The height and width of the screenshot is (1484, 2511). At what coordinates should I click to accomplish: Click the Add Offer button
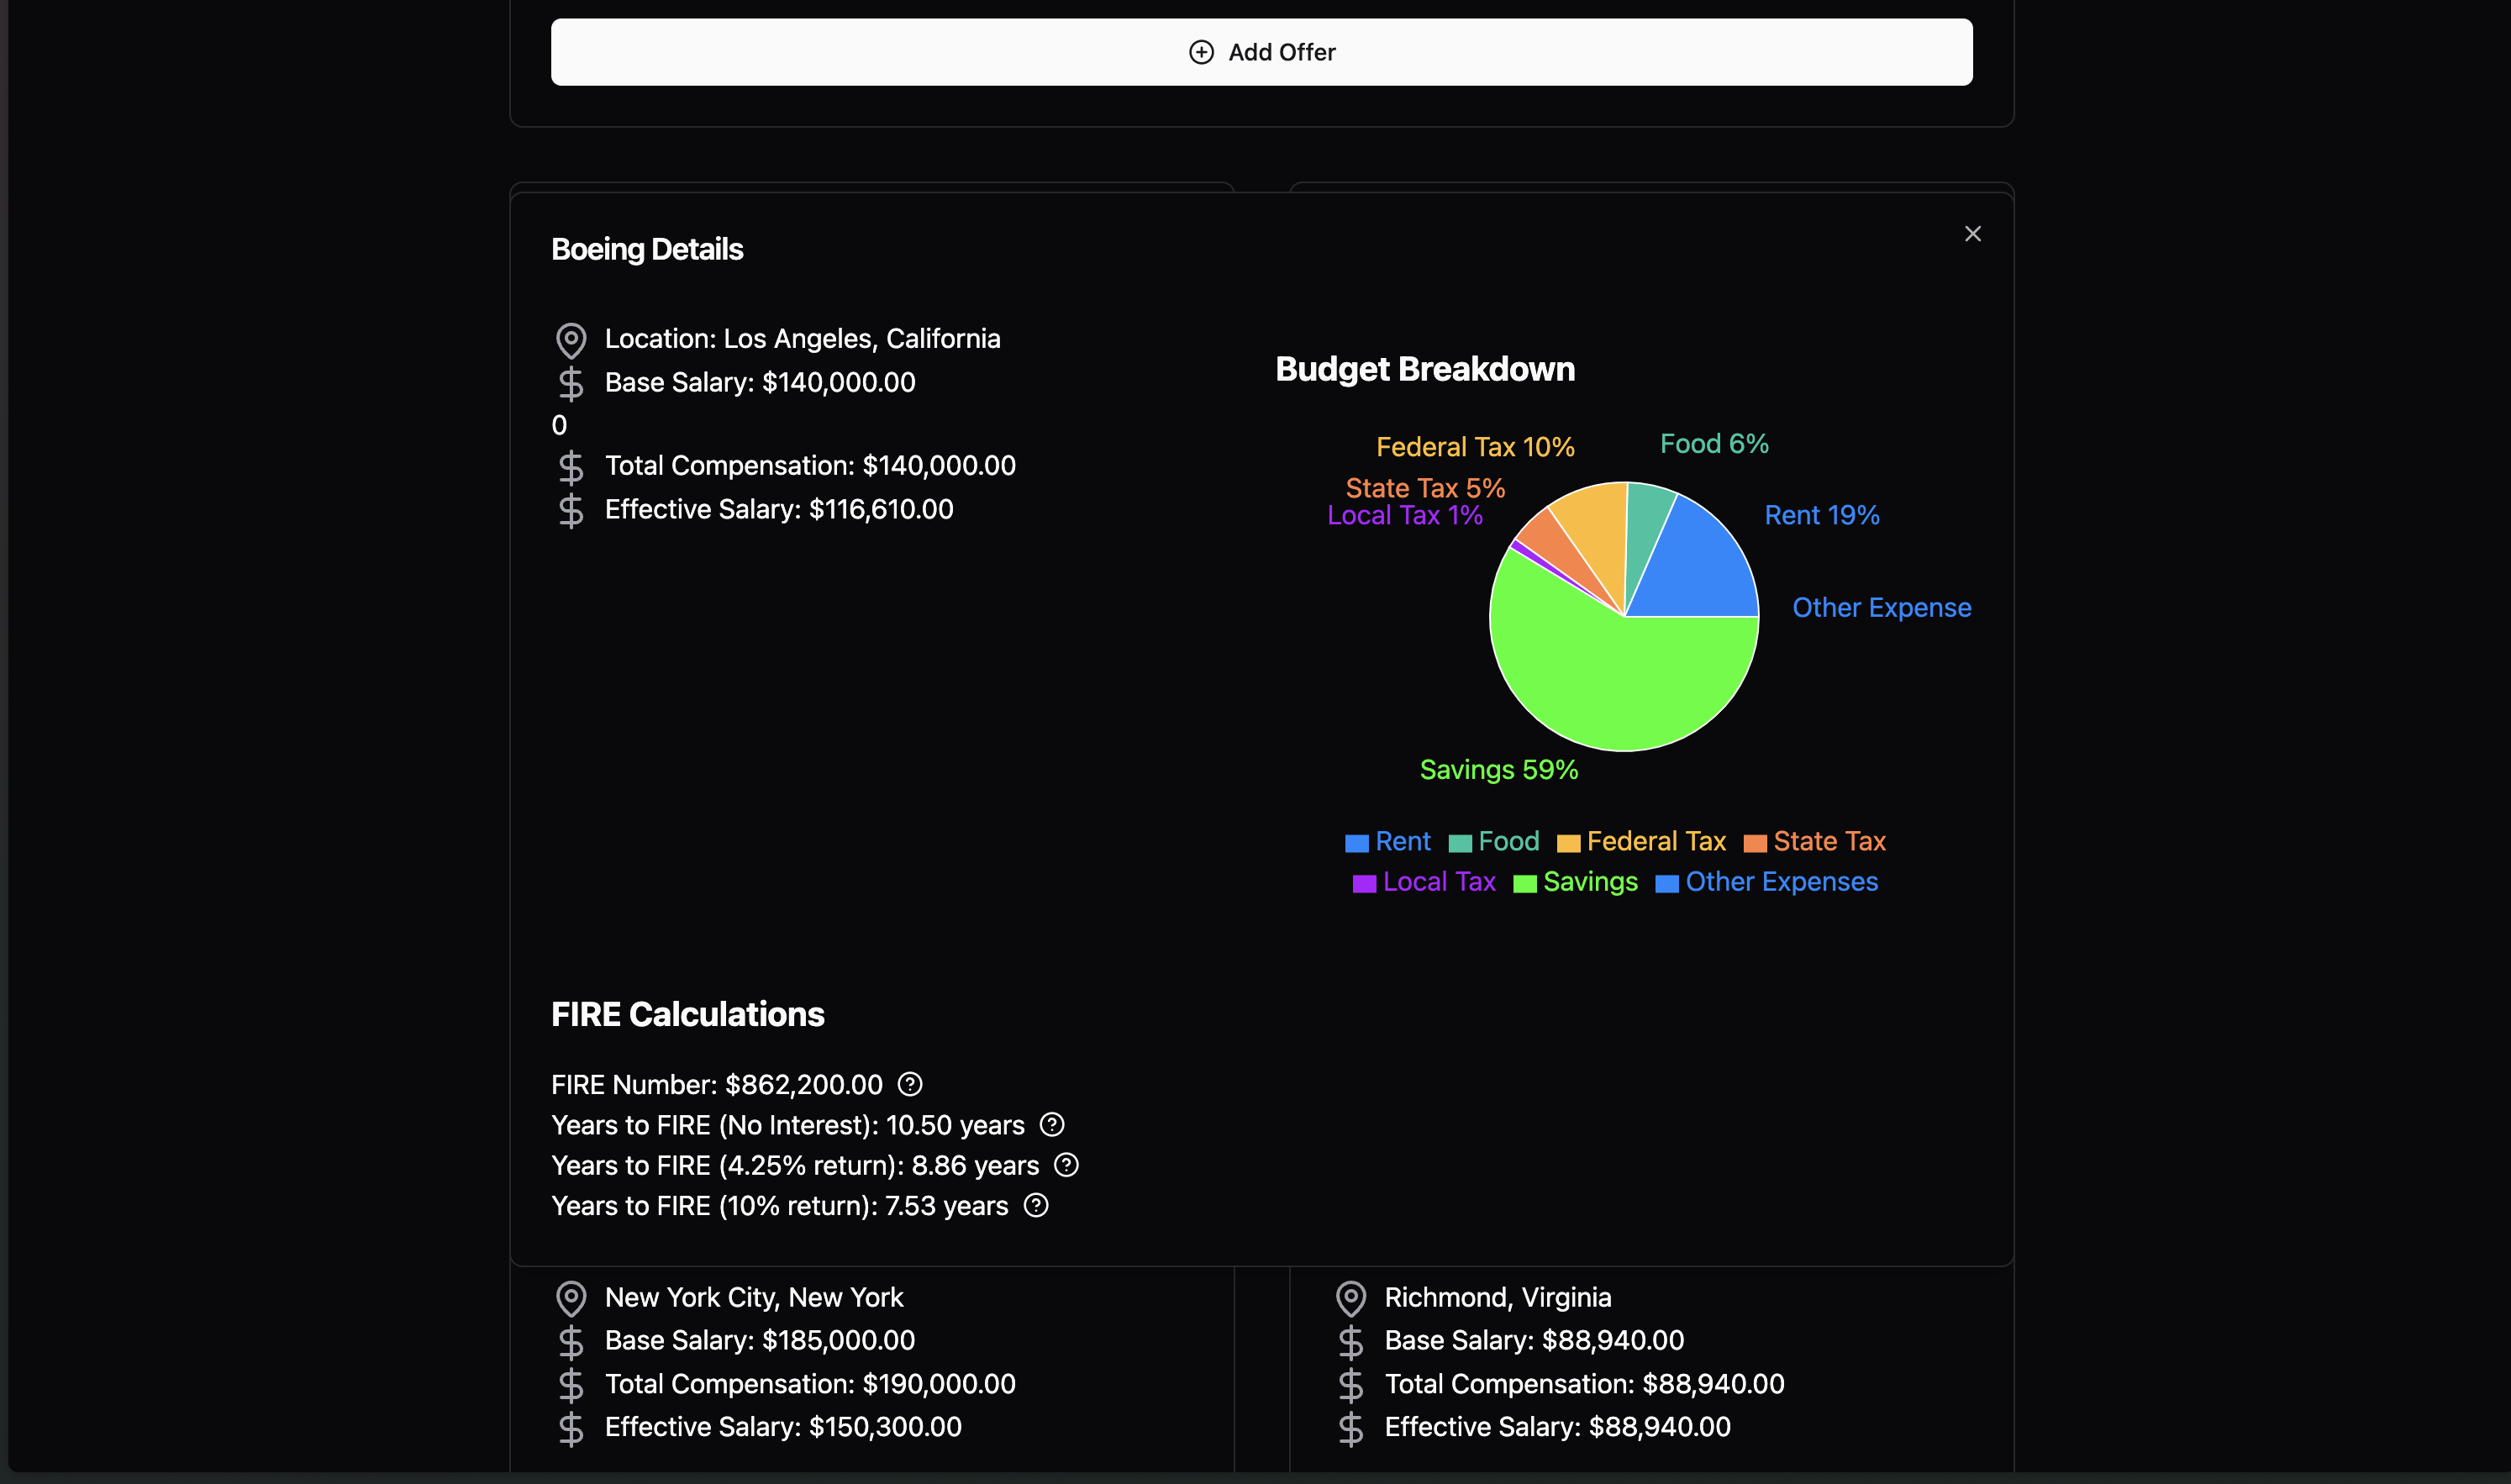click(1261, 52)
